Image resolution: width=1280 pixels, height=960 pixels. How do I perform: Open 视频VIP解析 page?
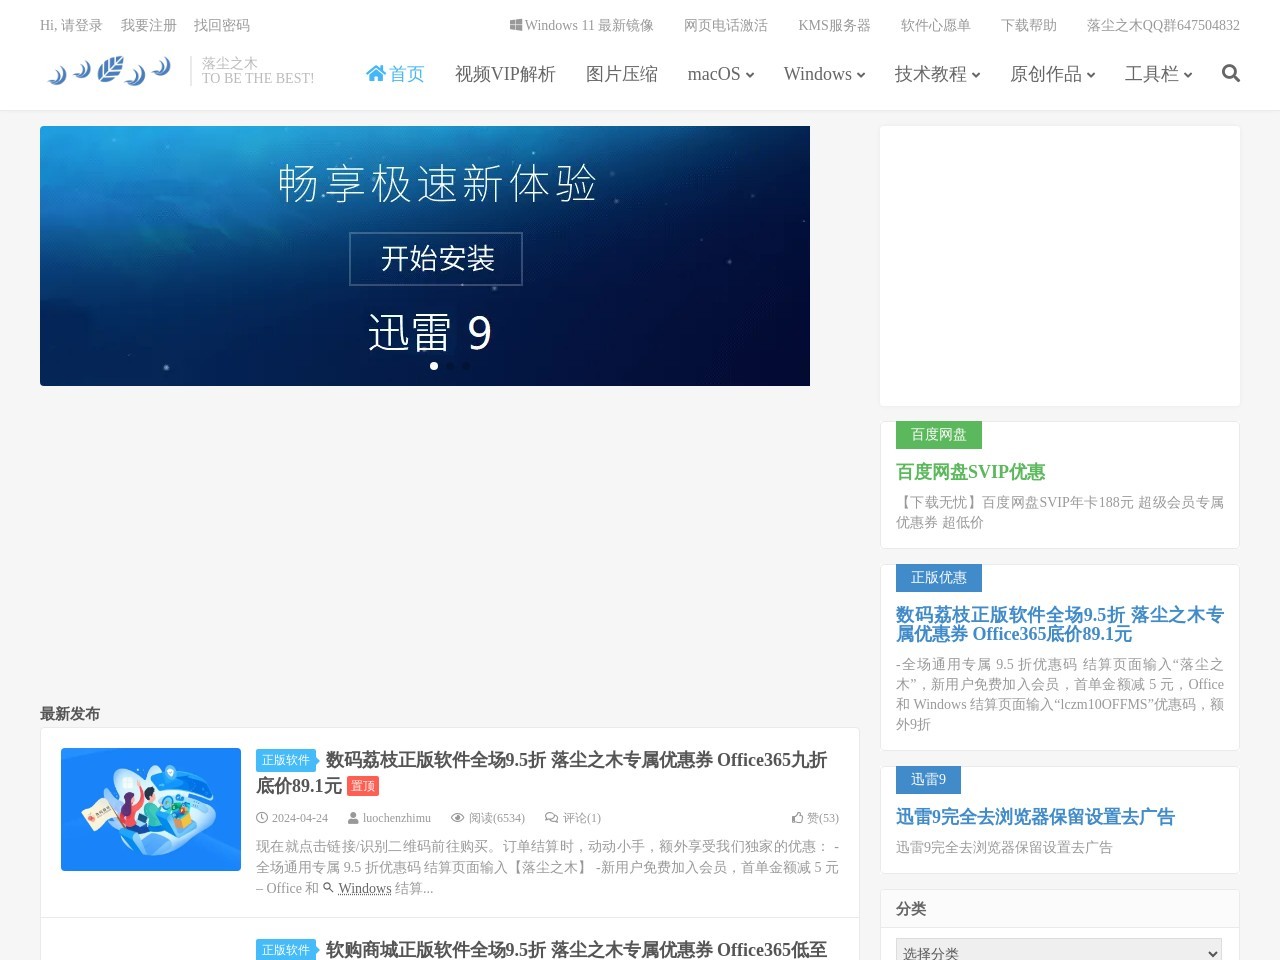pyautogui.click(x=505, y=74)
